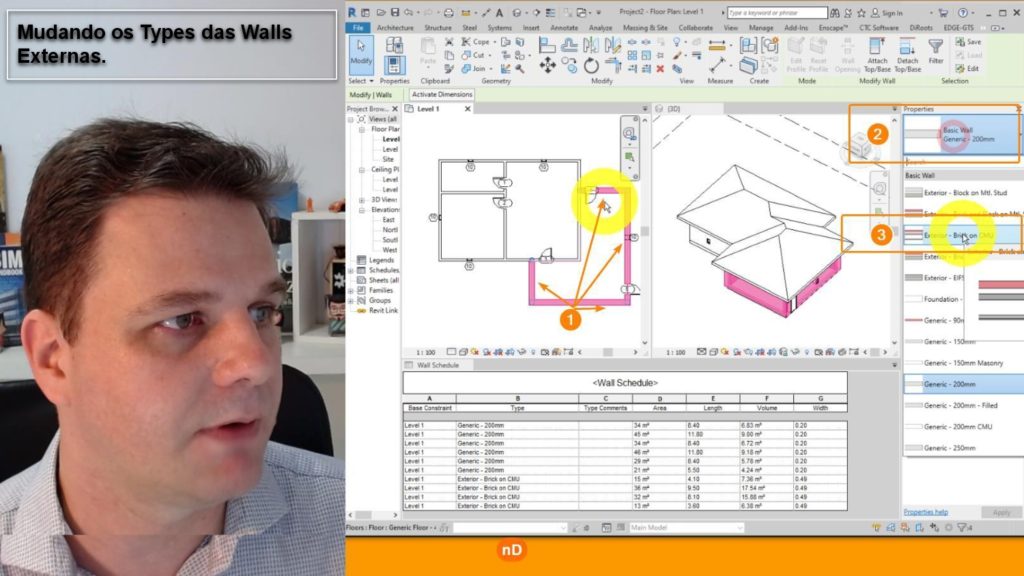This screenshot has width=1024, height=576.
Task: Open the Properties help link
Action: [x=925, y=512]
